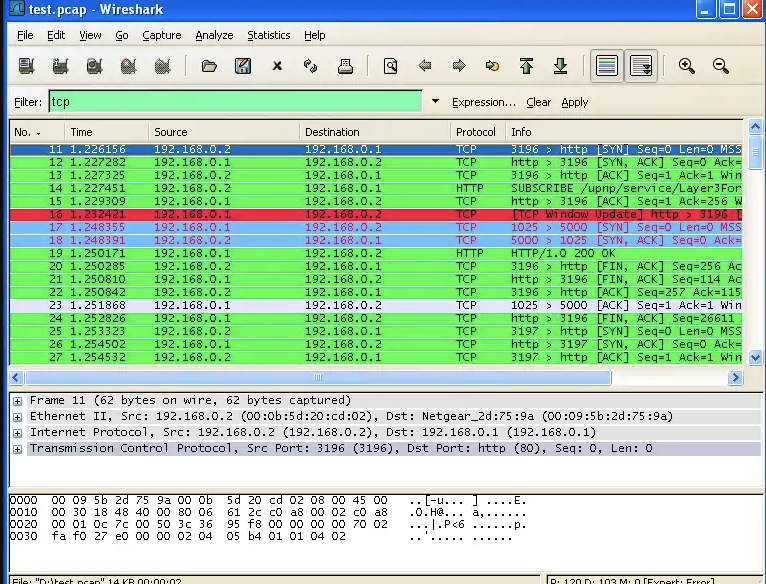Open the Analyze menu

point(214,35)
